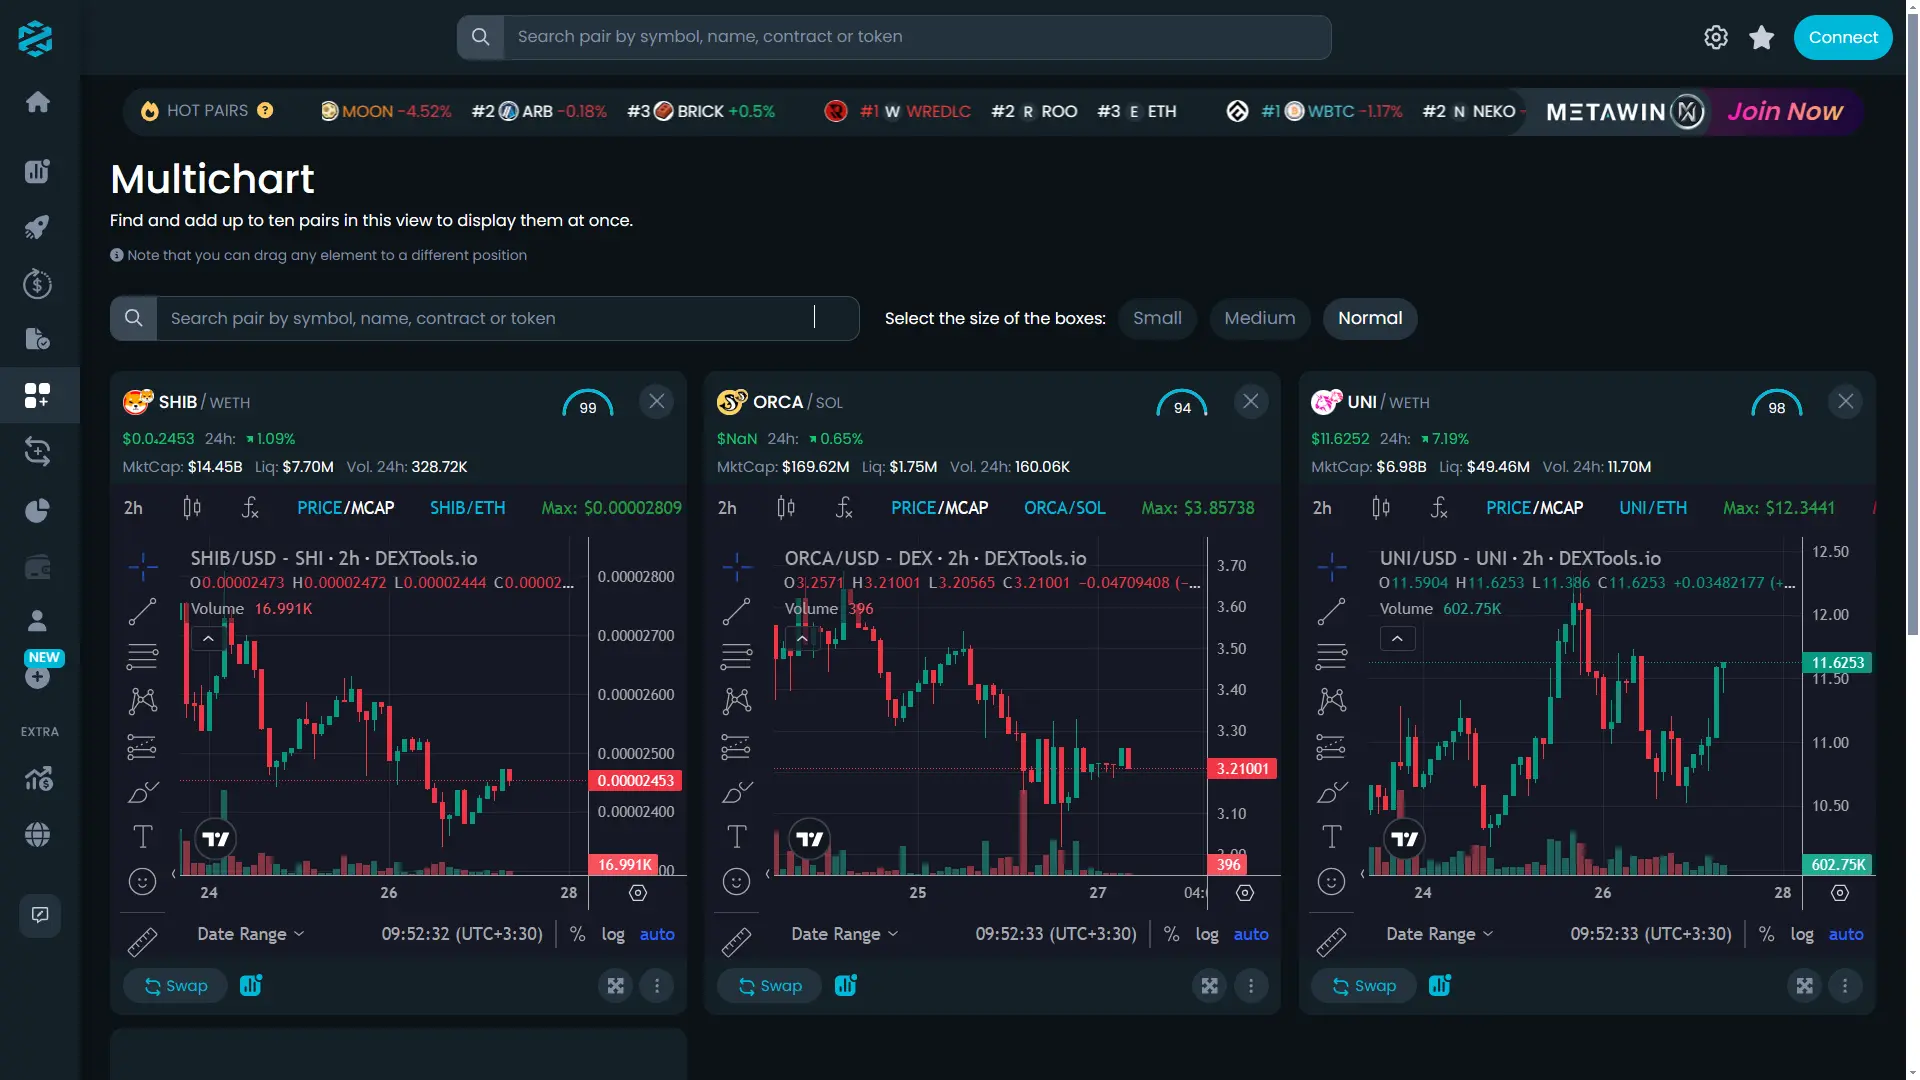Toggle auto scale on ORCA chart

coord(1251,934)
